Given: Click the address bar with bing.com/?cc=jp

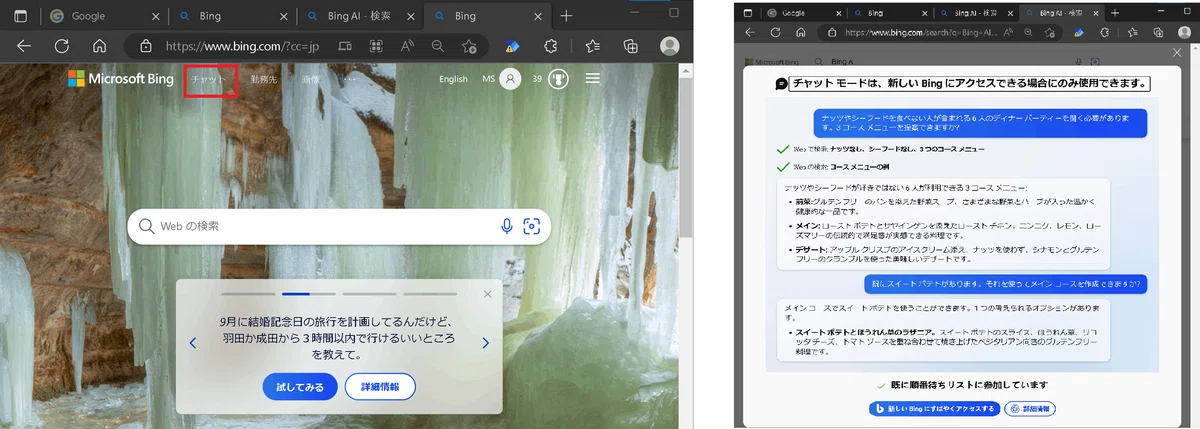Looking at the screenshot, I should (x=244, y=46).
